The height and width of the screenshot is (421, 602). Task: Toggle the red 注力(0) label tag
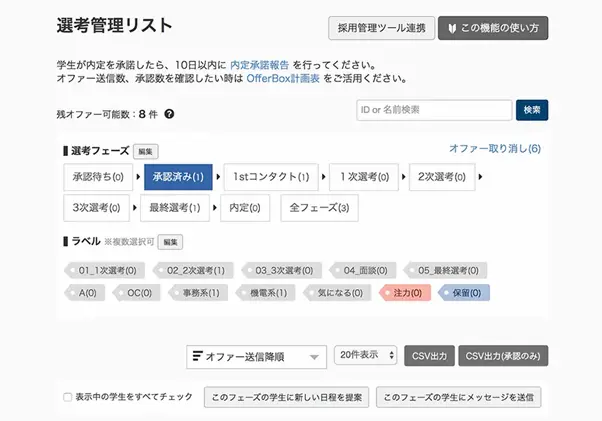pos(405,293)
